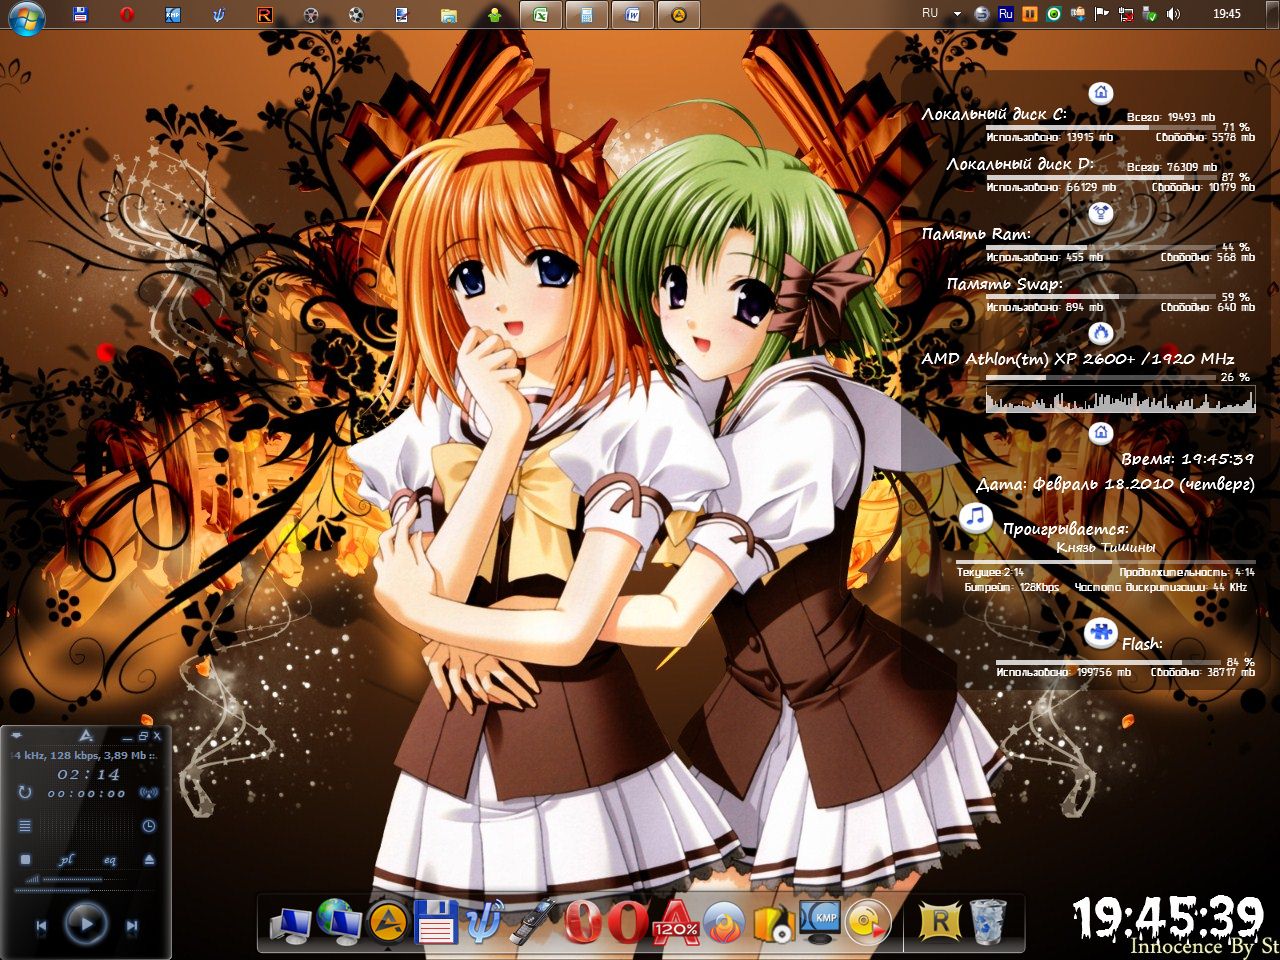Open the Action Center flag icon
The image size is (1280, 960).
coord(1102,14)
